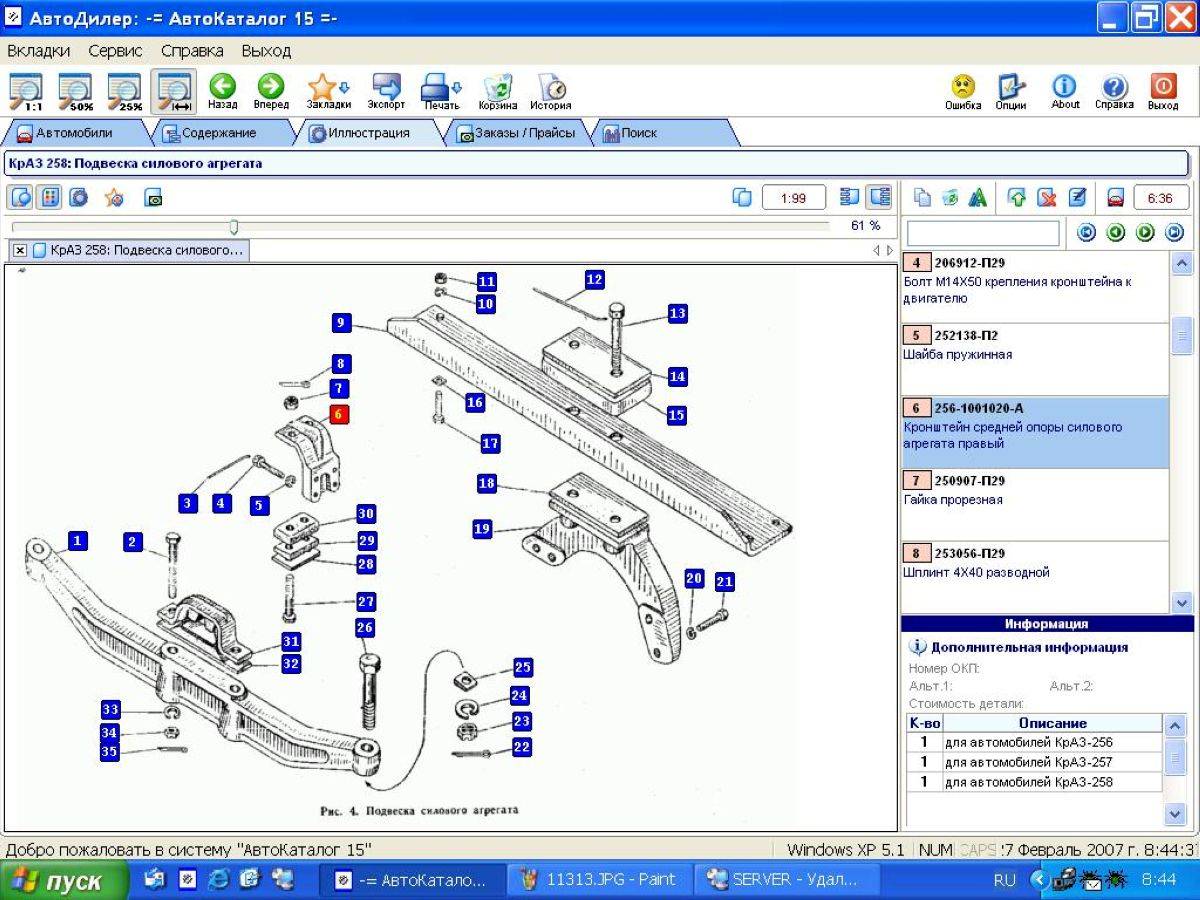1200x900 pixels.
Task: Click the gear ring icon in illustration toolbar
Action: (78, 197)
